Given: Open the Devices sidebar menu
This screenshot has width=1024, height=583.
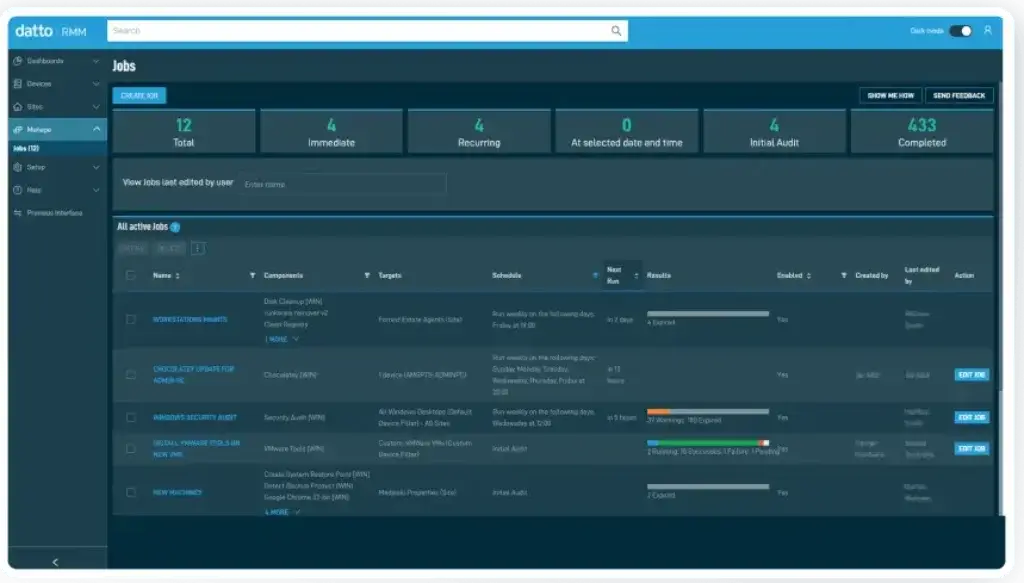Looking at the screenshot, I should (x=57, y=84).
